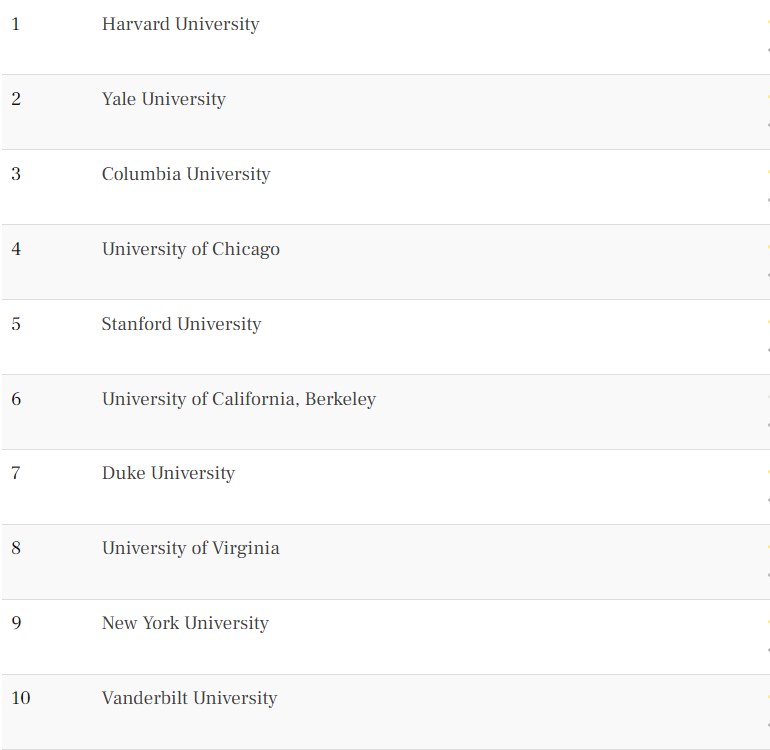Select rank number 5 beside Stanford
Viewport: 770px width, 750px height.
(x=16, y=324)
